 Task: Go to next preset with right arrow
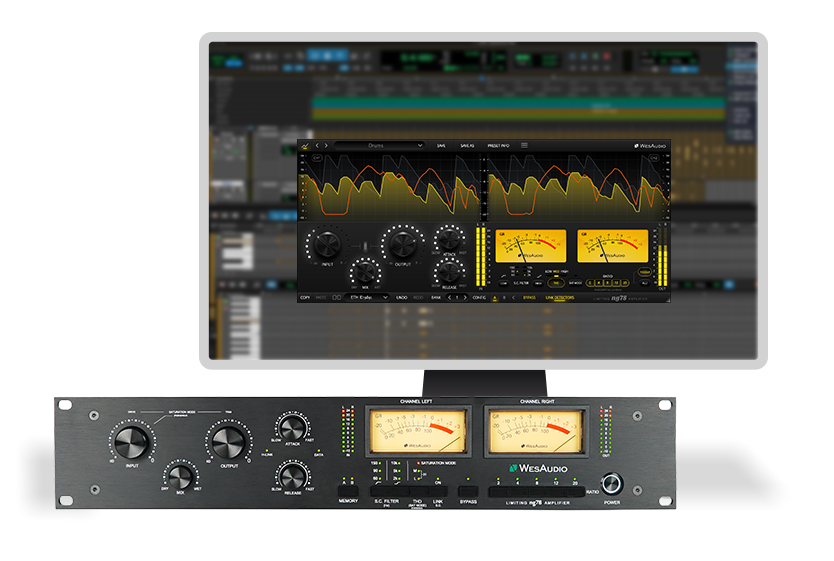point(326,145)
